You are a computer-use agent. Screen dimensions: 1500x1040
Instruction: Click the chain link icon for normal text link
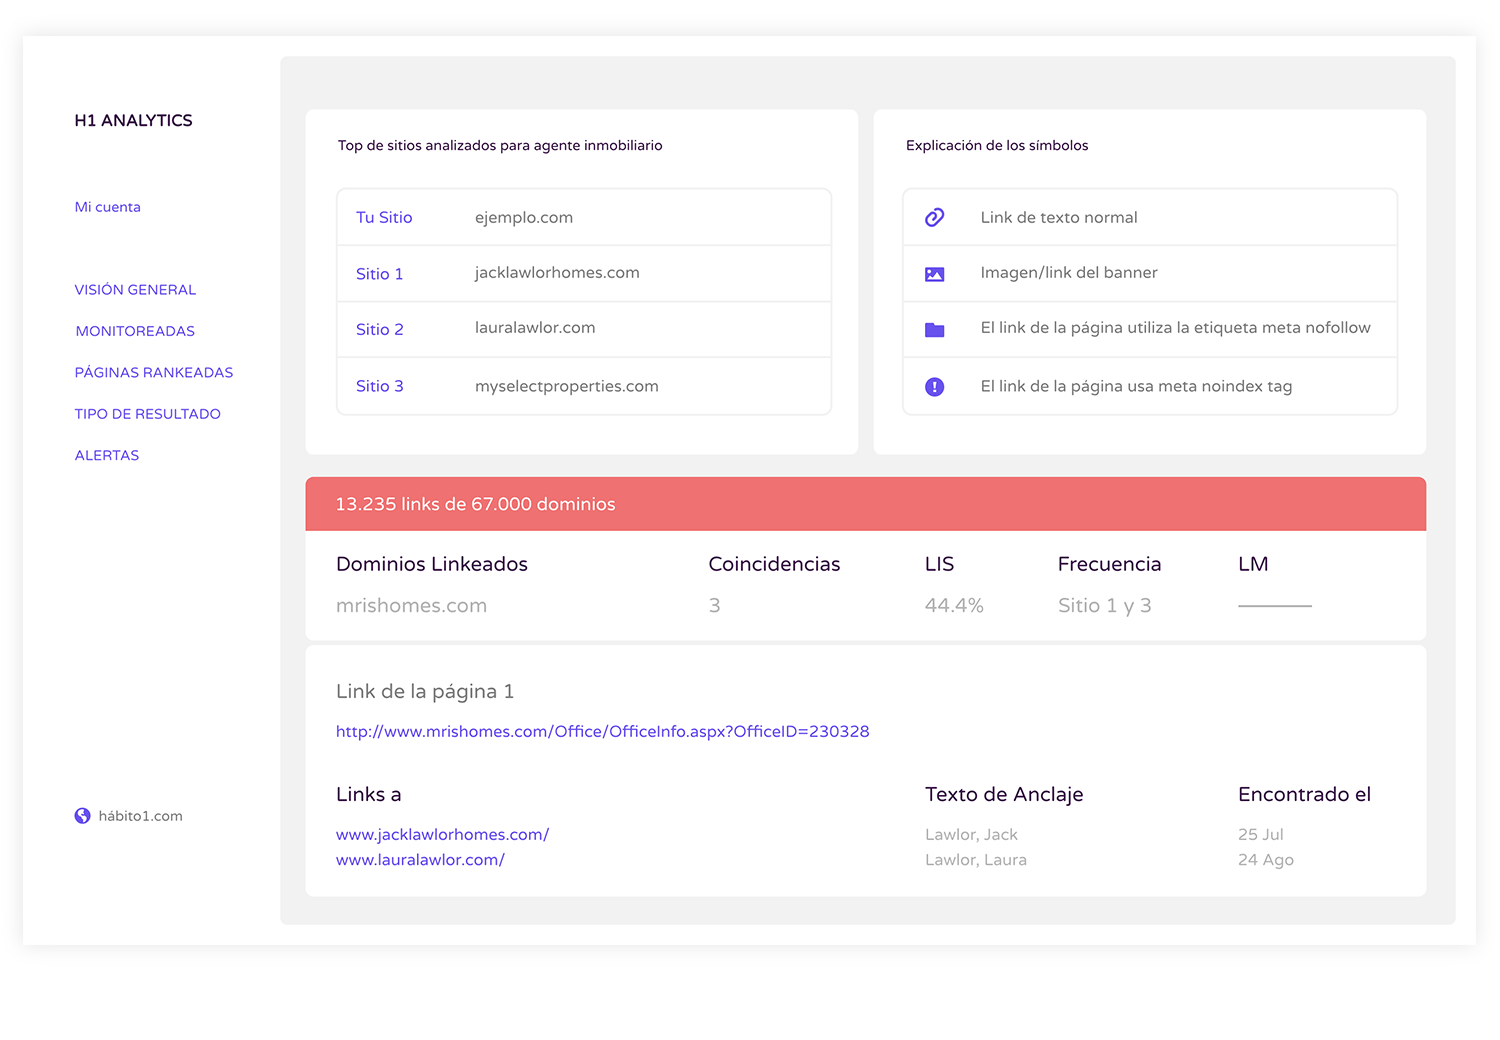coord(934,217)
